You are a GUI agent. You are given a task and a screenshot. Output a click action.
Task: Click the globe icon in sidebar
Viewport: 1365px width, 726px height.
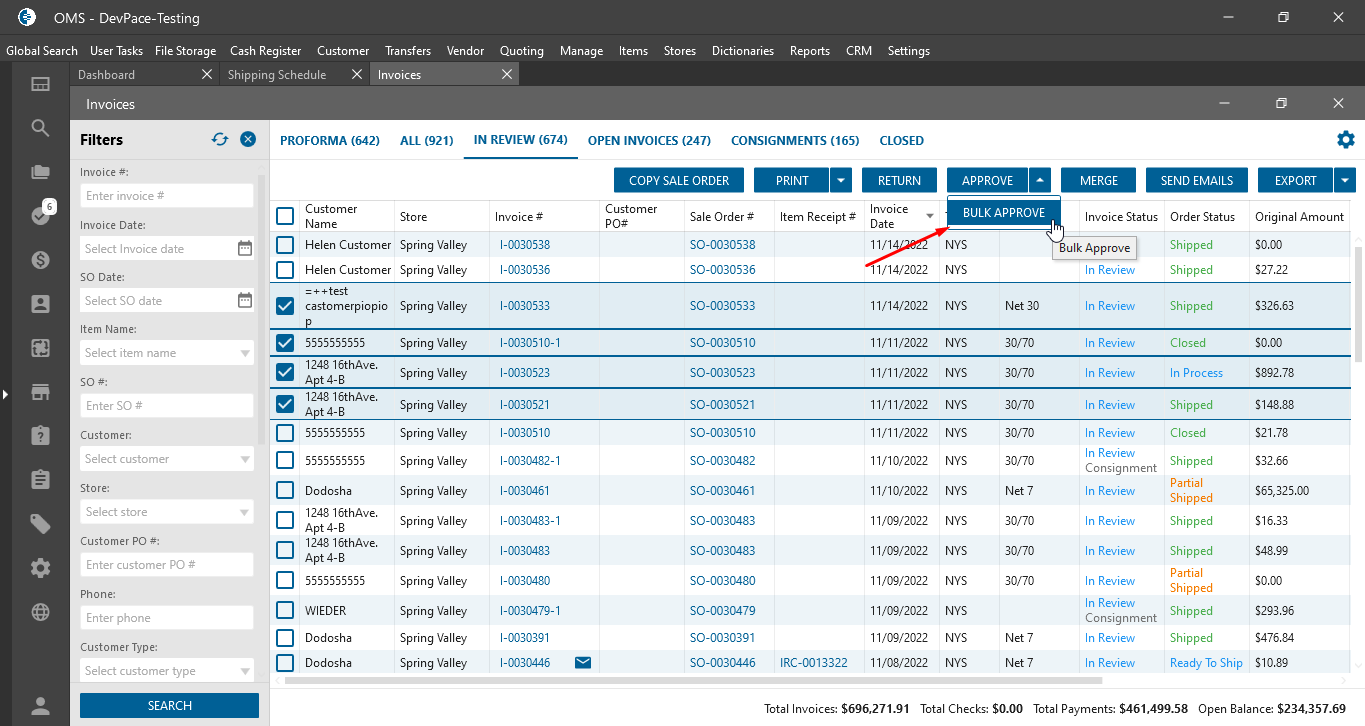[x=40, y=612]
